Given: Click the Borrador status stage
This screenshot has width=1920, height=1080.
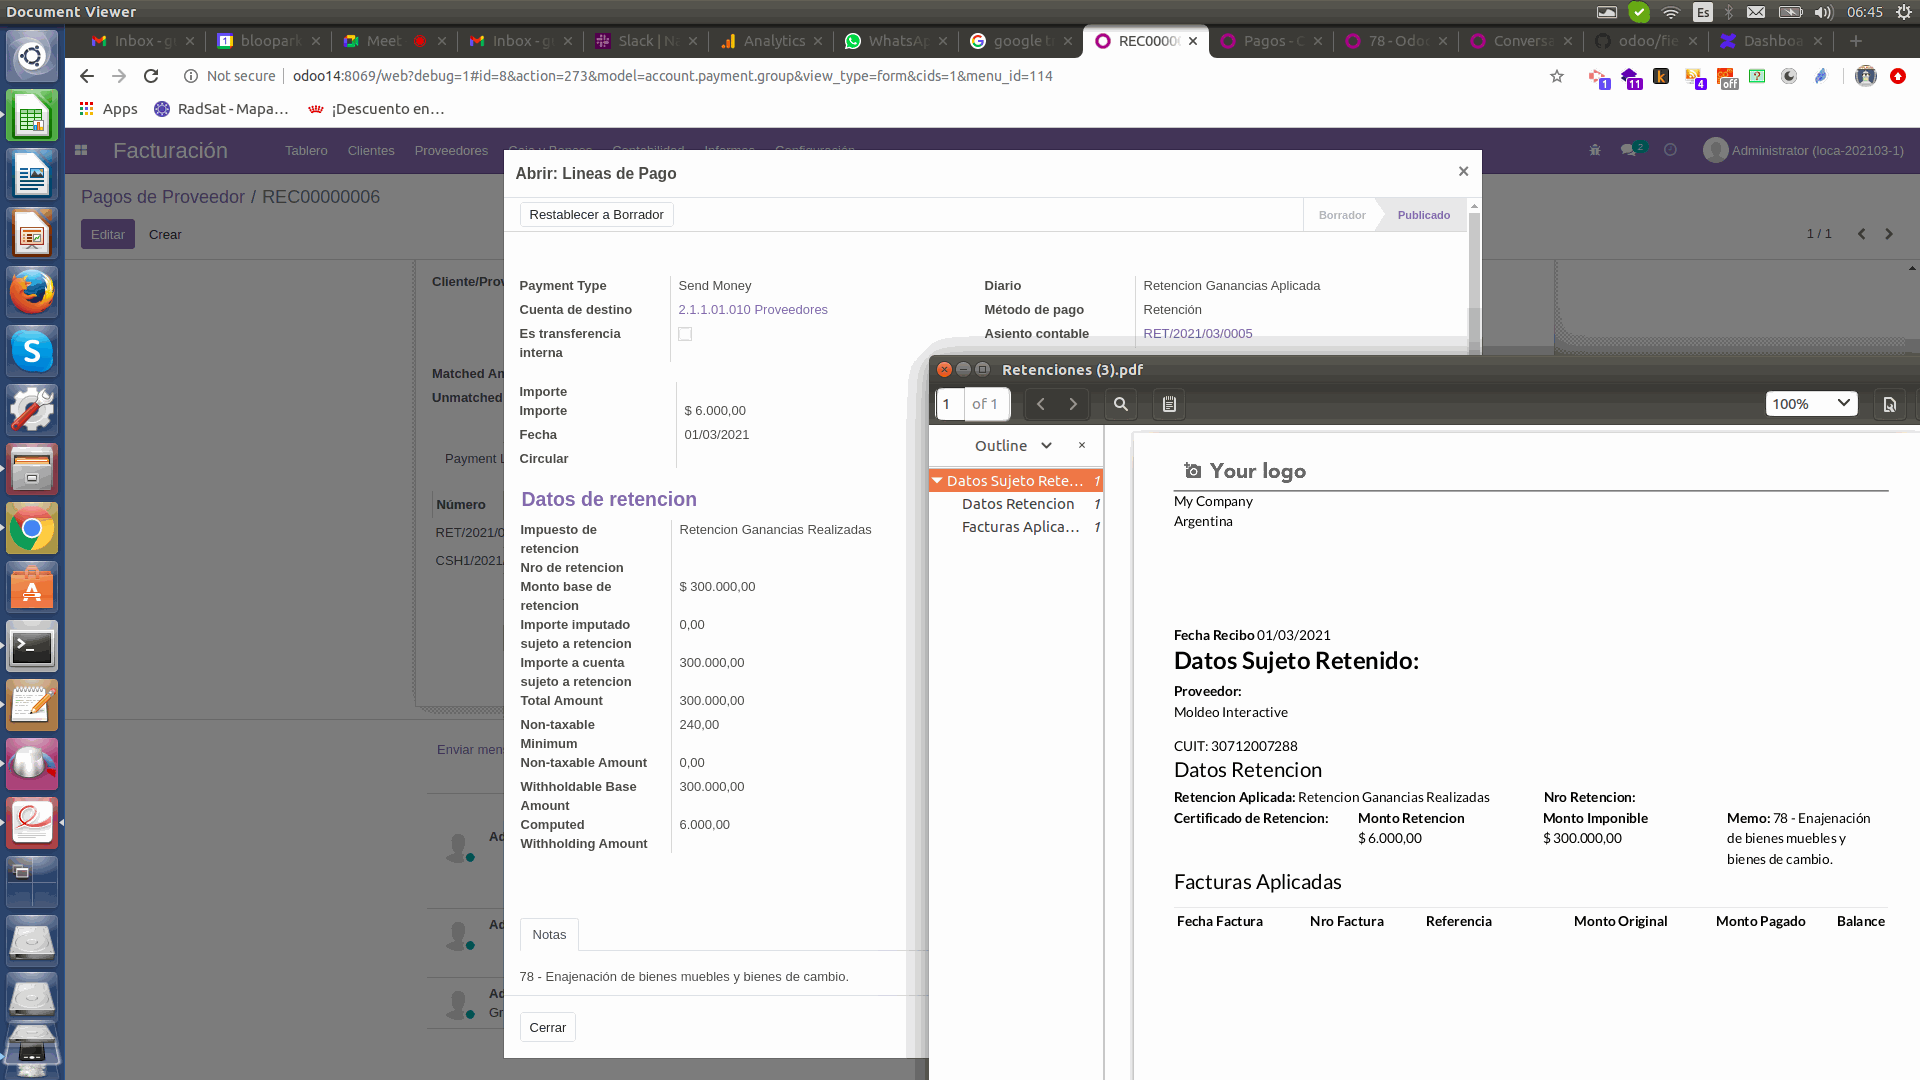Looking at the screenshot, I should pos(1341,215).
